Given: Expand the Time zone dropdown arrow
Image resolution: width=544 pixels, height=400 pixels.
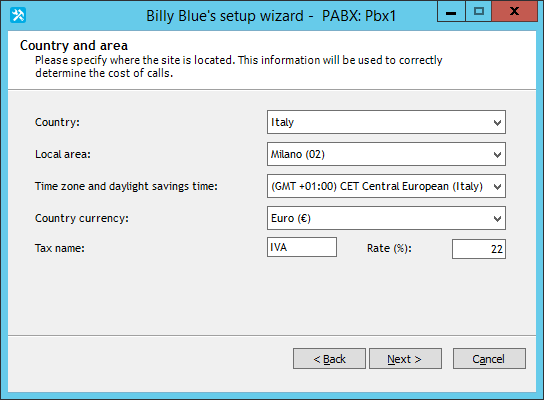Looking at the screenshot, I should [x=497, y=187].
